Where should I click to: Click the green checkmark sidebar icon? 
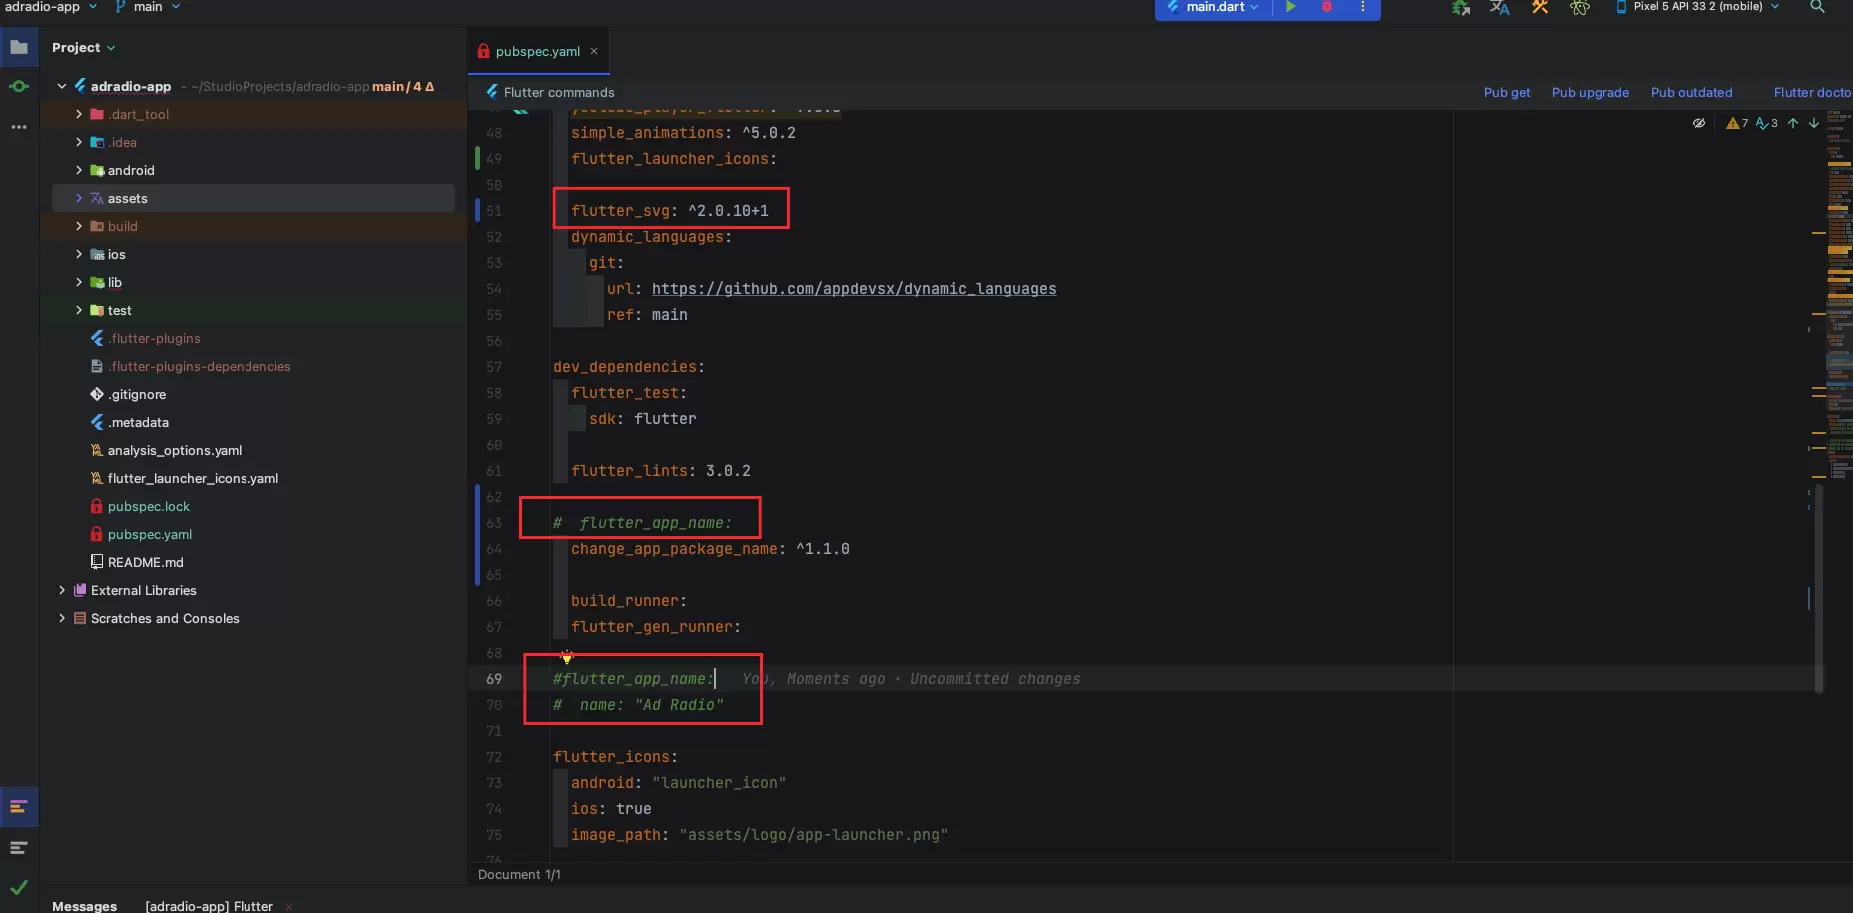19,887
